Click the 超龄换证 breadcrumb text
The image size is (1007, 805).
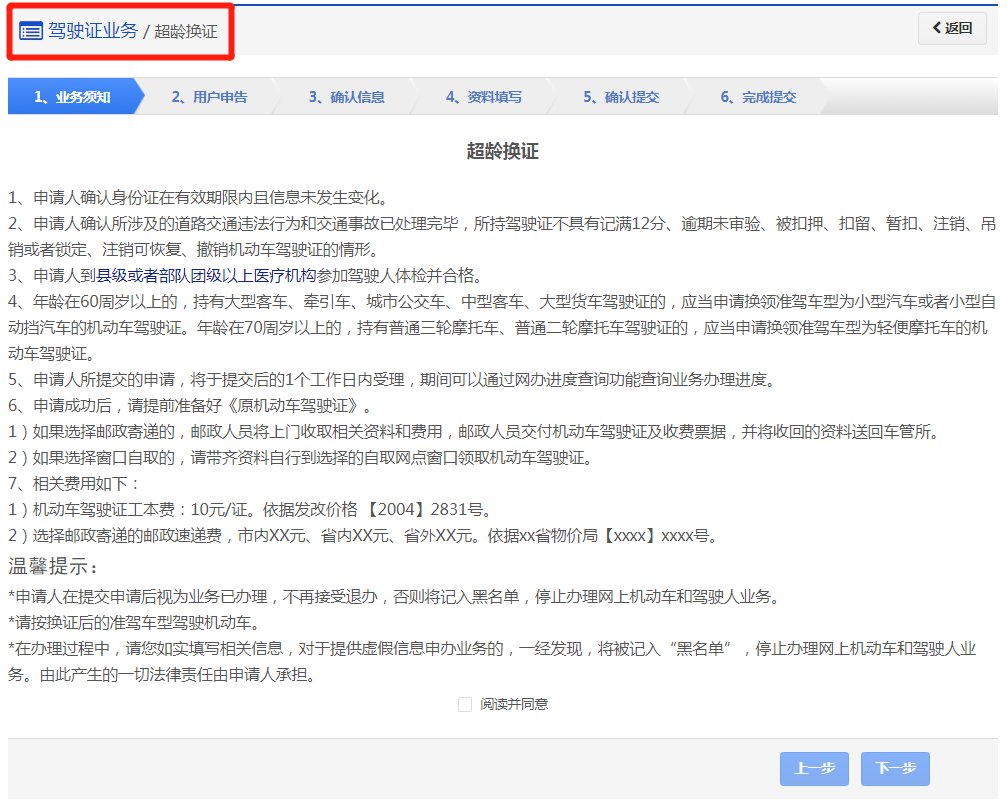click(x=186, y=32)
